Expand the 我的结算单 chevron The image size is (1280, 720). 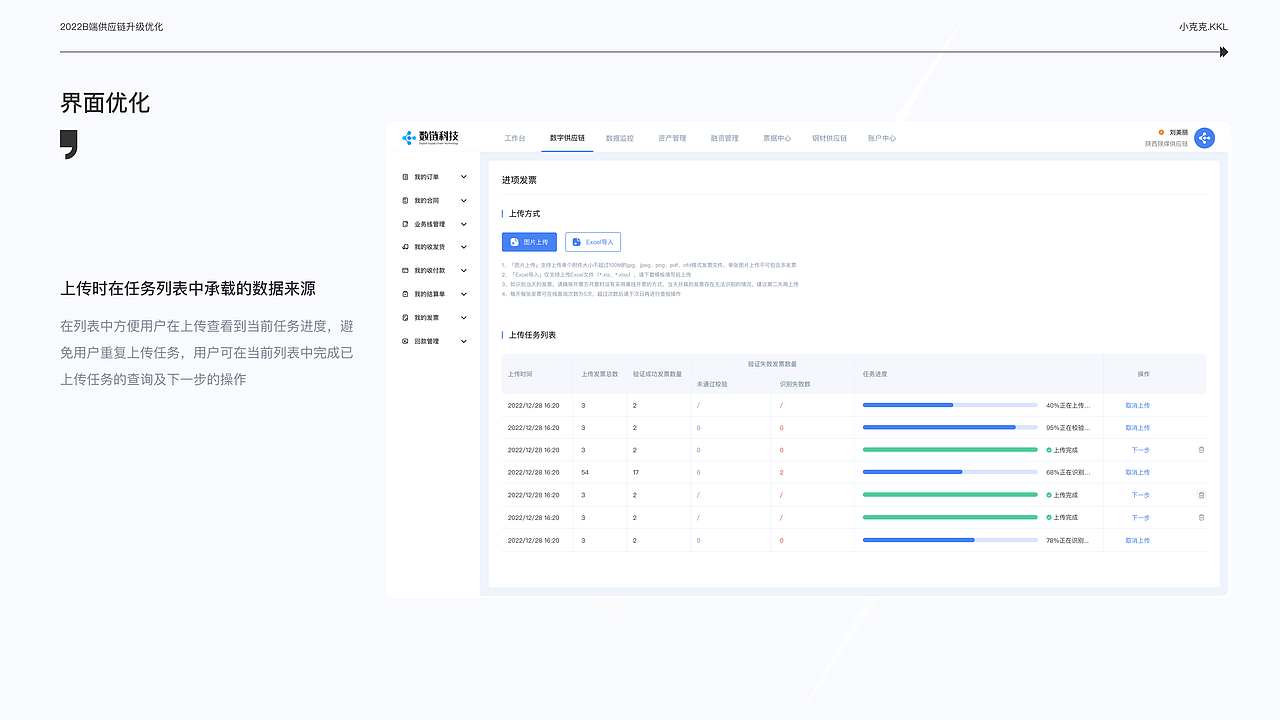click(x=464, y=294)
